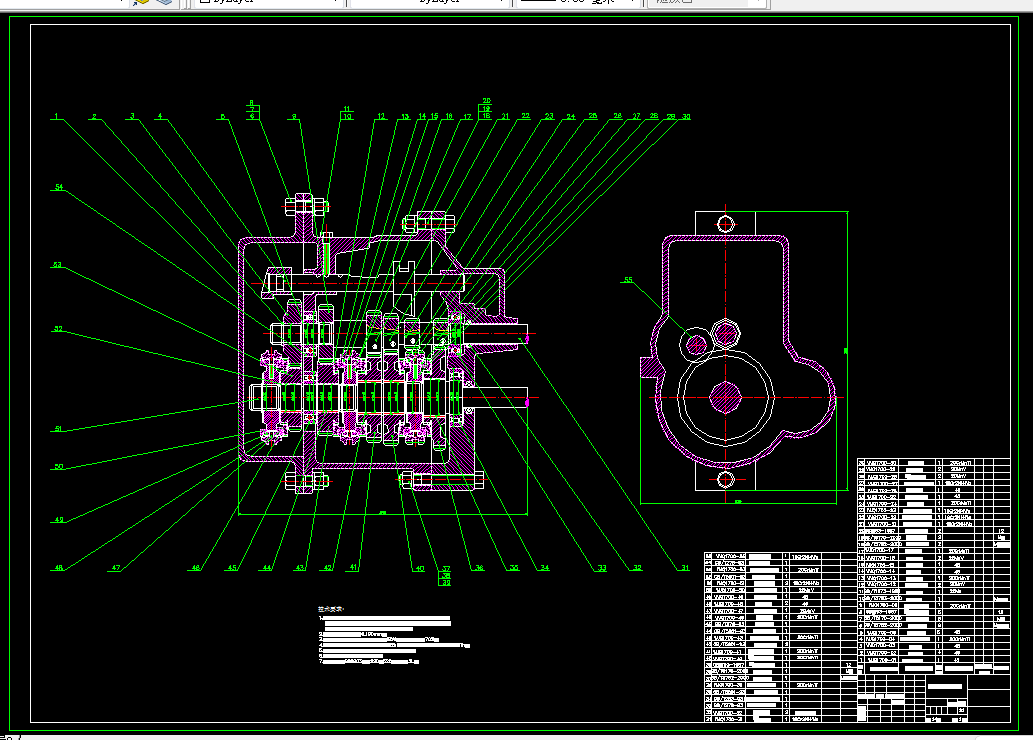Select balloon label 1 at top left

click(57, 117)
